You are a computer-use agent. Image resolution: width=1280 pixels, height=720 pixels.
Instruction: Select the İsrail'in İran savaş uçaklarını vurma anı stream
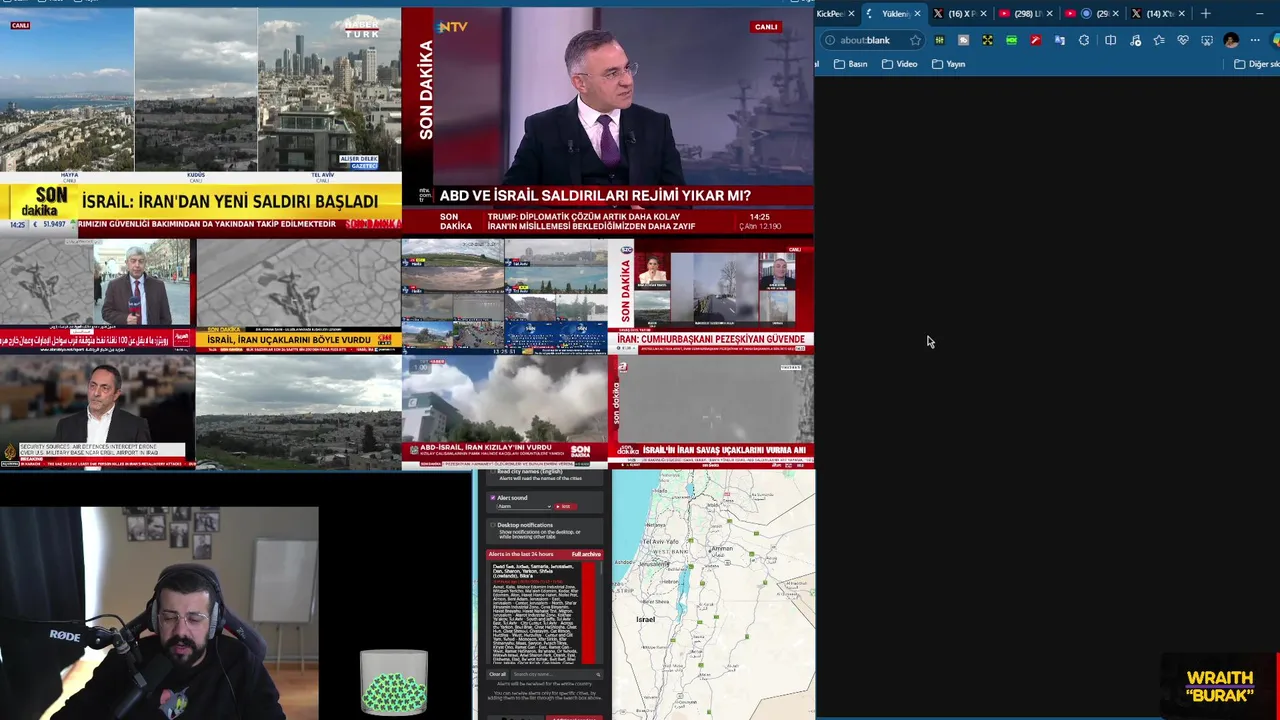point(711,413)
